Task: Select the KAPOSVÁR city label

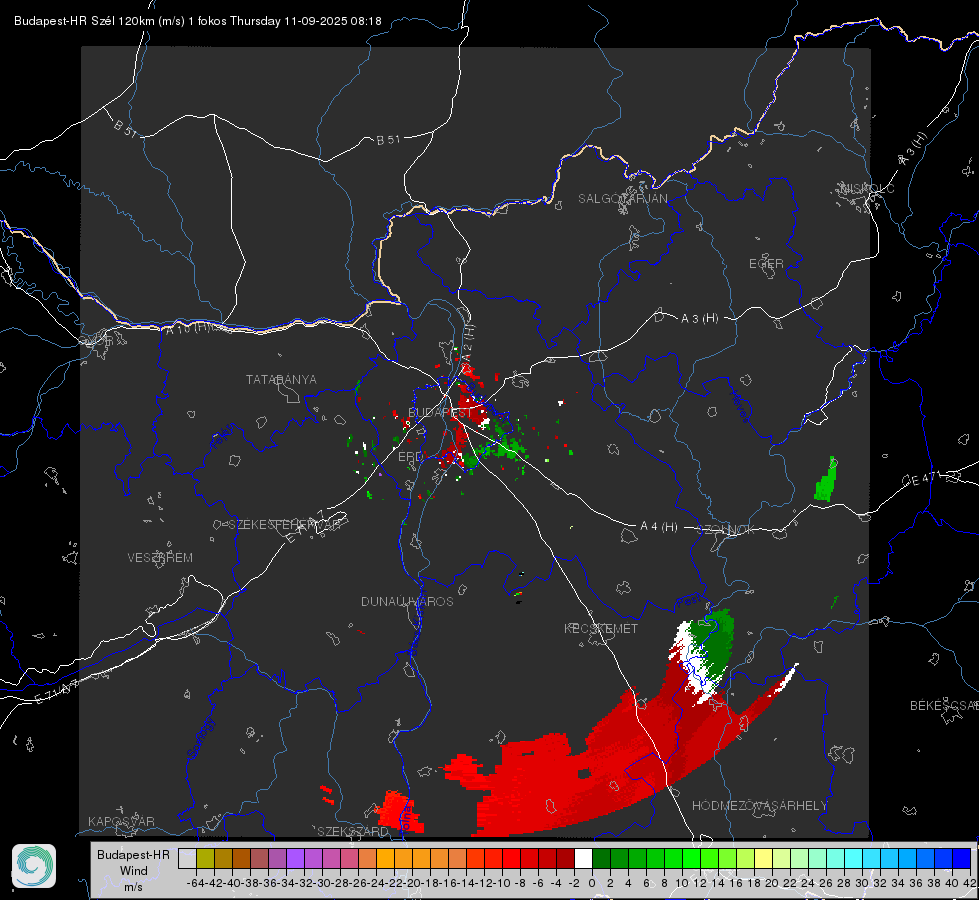Action: [121, 821]
